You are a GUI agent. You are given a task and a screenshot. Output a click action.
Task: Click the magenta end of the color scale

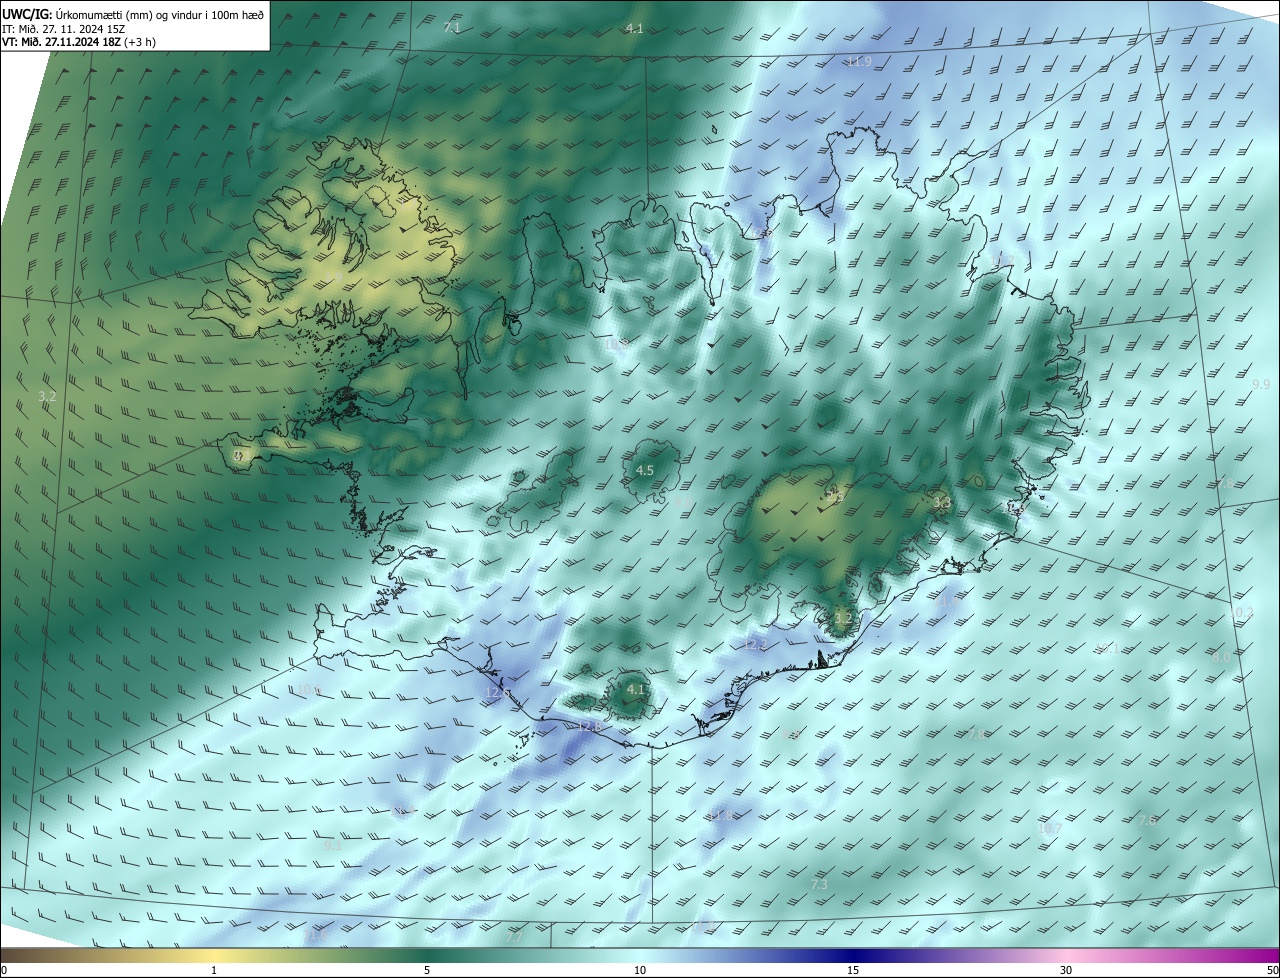point(1262,955)
